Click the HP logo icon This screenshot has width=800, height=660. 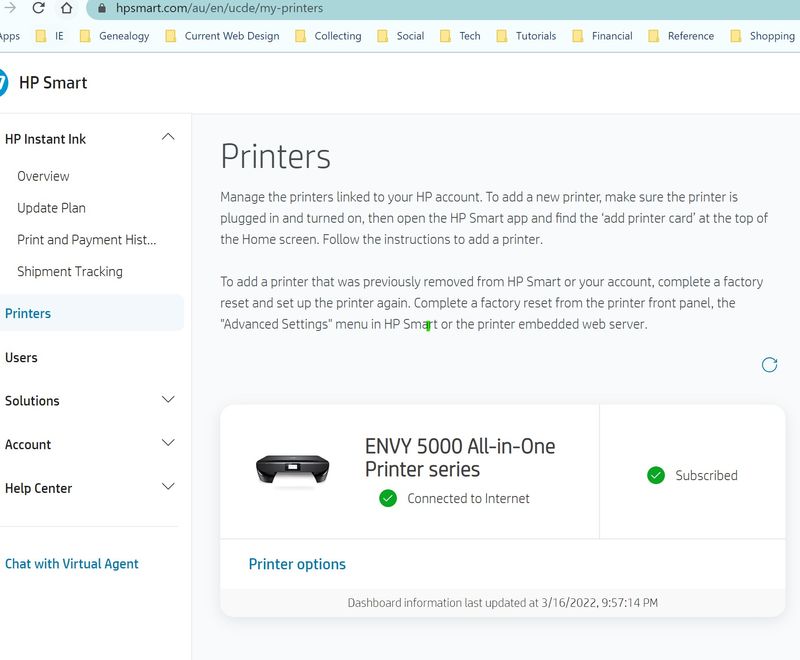click(3, 82)
